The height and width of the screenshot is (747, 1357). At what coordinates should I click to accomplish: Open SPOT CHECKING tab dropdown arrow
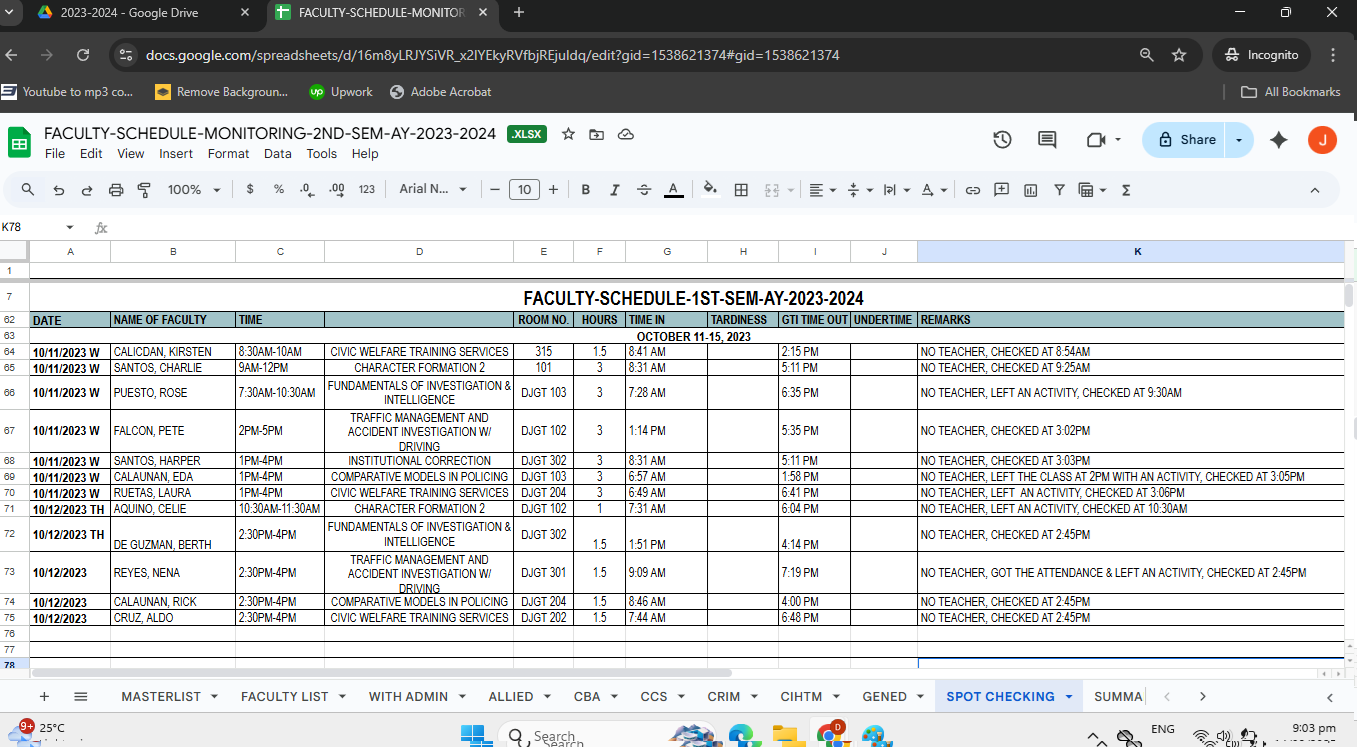pyautogui.click(x=1069, y=697)
